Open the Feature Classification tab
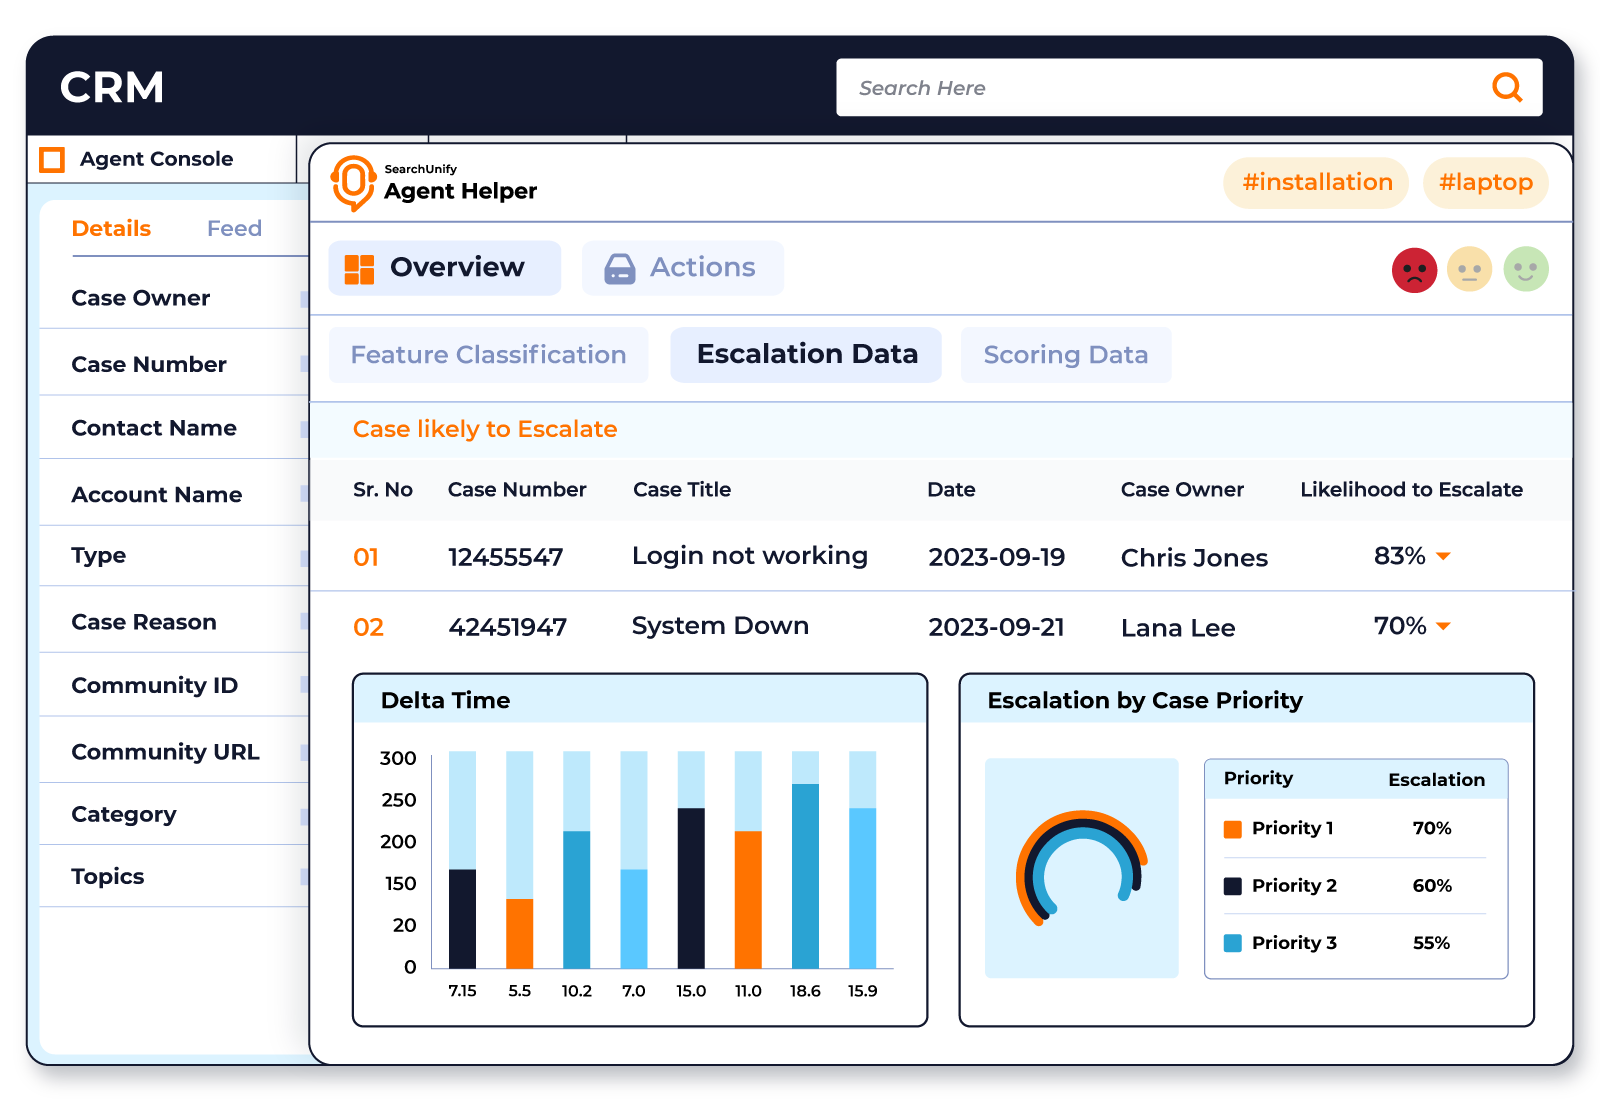Image resolution: width=1600 pixels, height=1100 pixels. click(x=489, y=355)
